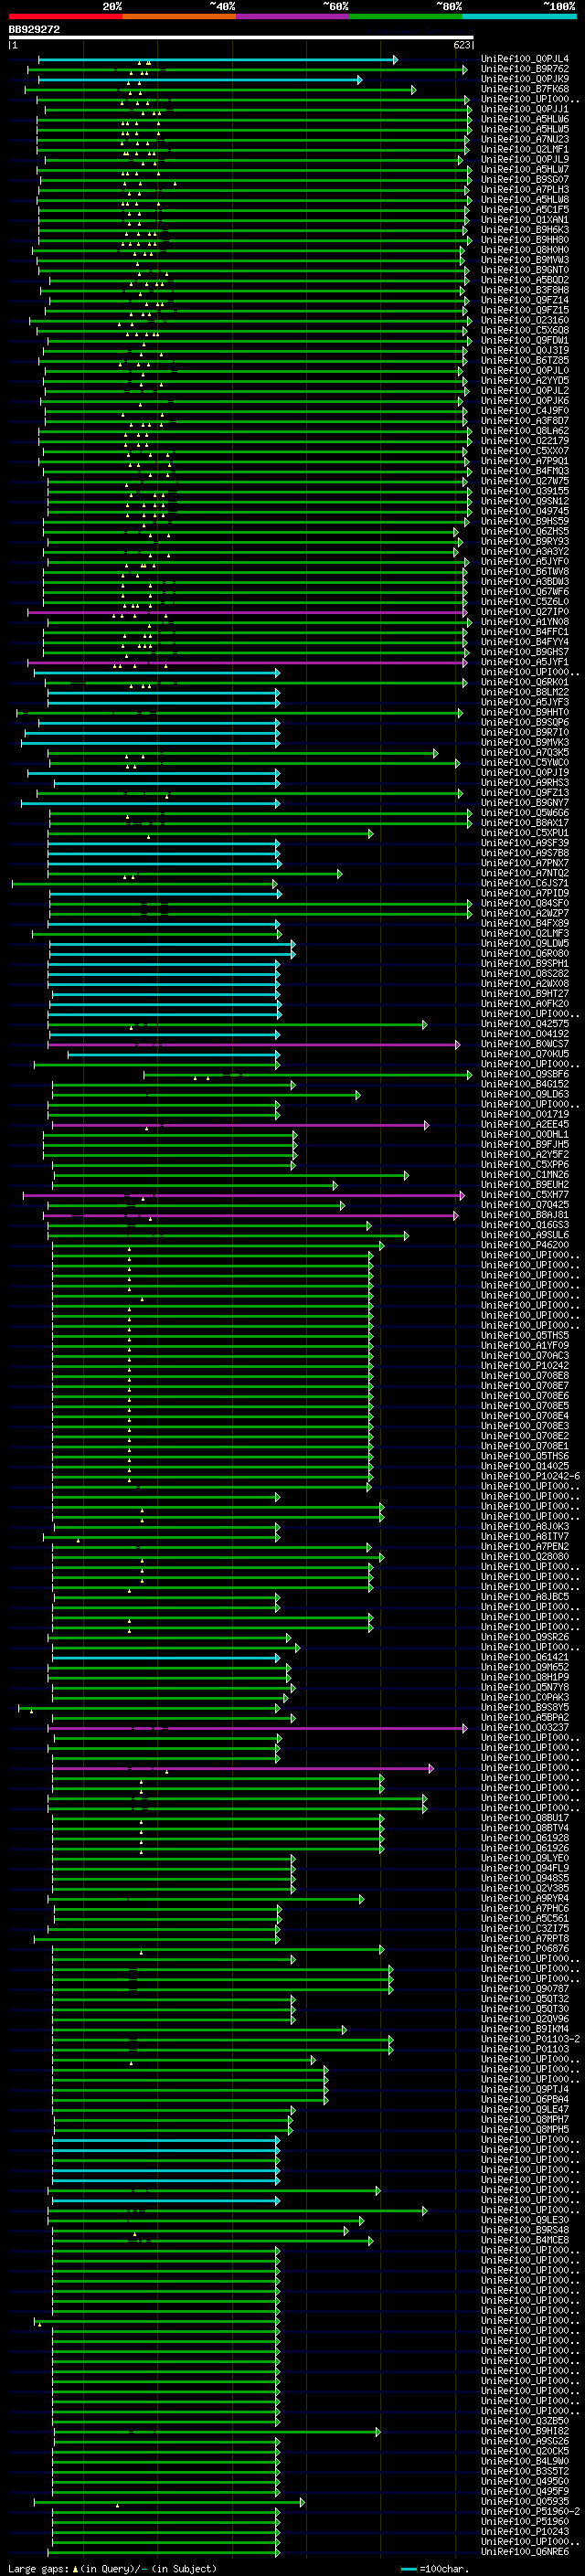Select the hit label UniRef100_B8LM22
The width and height of the screenshot is (585, 2576).
tap(525, 692)
